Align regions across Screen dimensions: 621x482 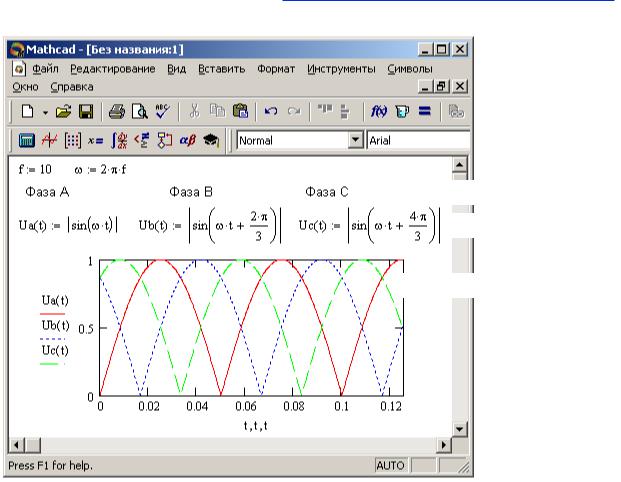(325, 109)
